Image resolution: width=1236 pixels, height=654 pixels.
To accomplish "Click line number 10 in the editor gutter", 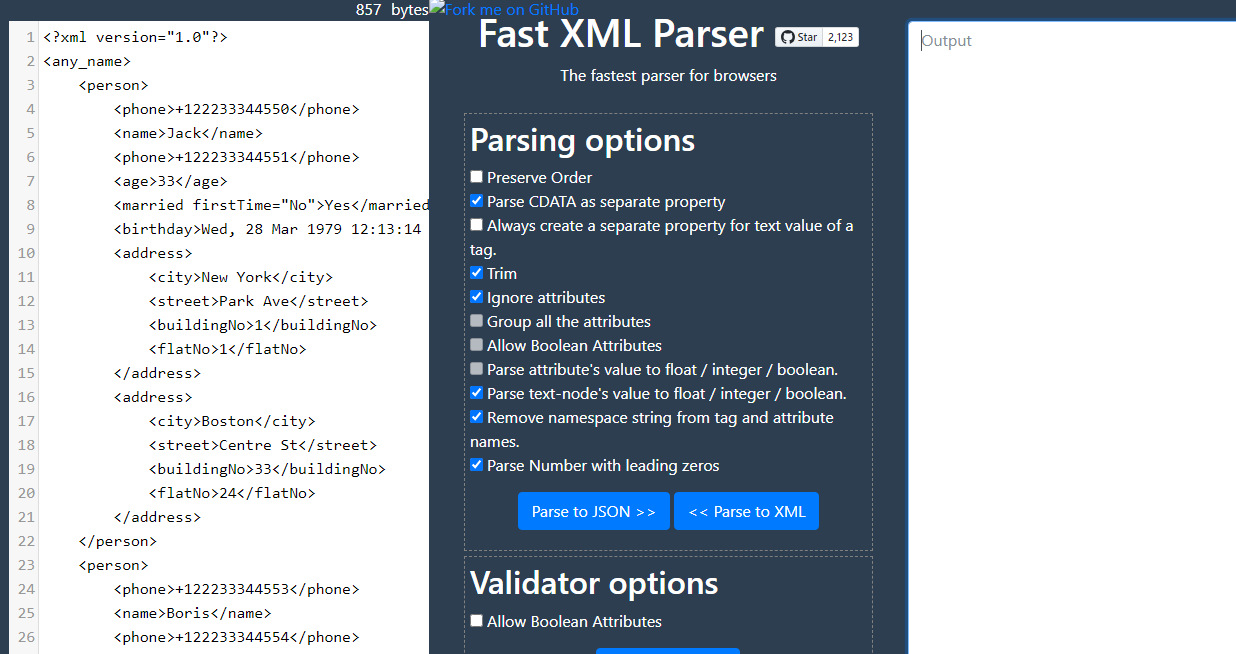I will 26,253.
